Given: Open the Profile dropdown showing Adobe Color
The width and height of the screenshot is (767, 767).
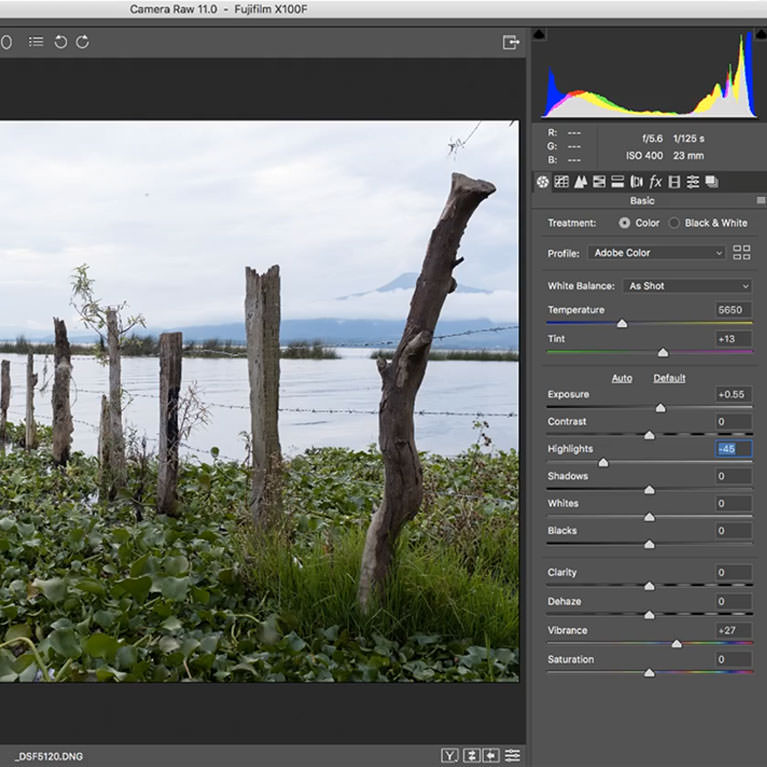Looking at the screenshot, I should coord(656,253).
